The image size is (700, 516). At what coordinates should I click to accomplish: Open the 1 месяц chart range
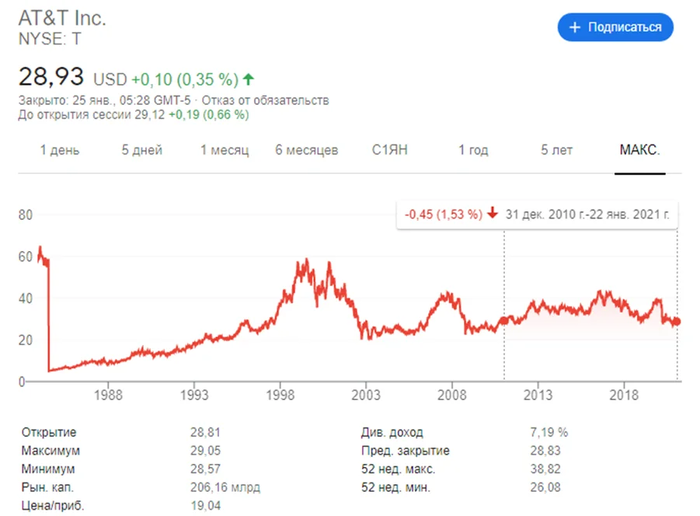click(x=223, y=150)
